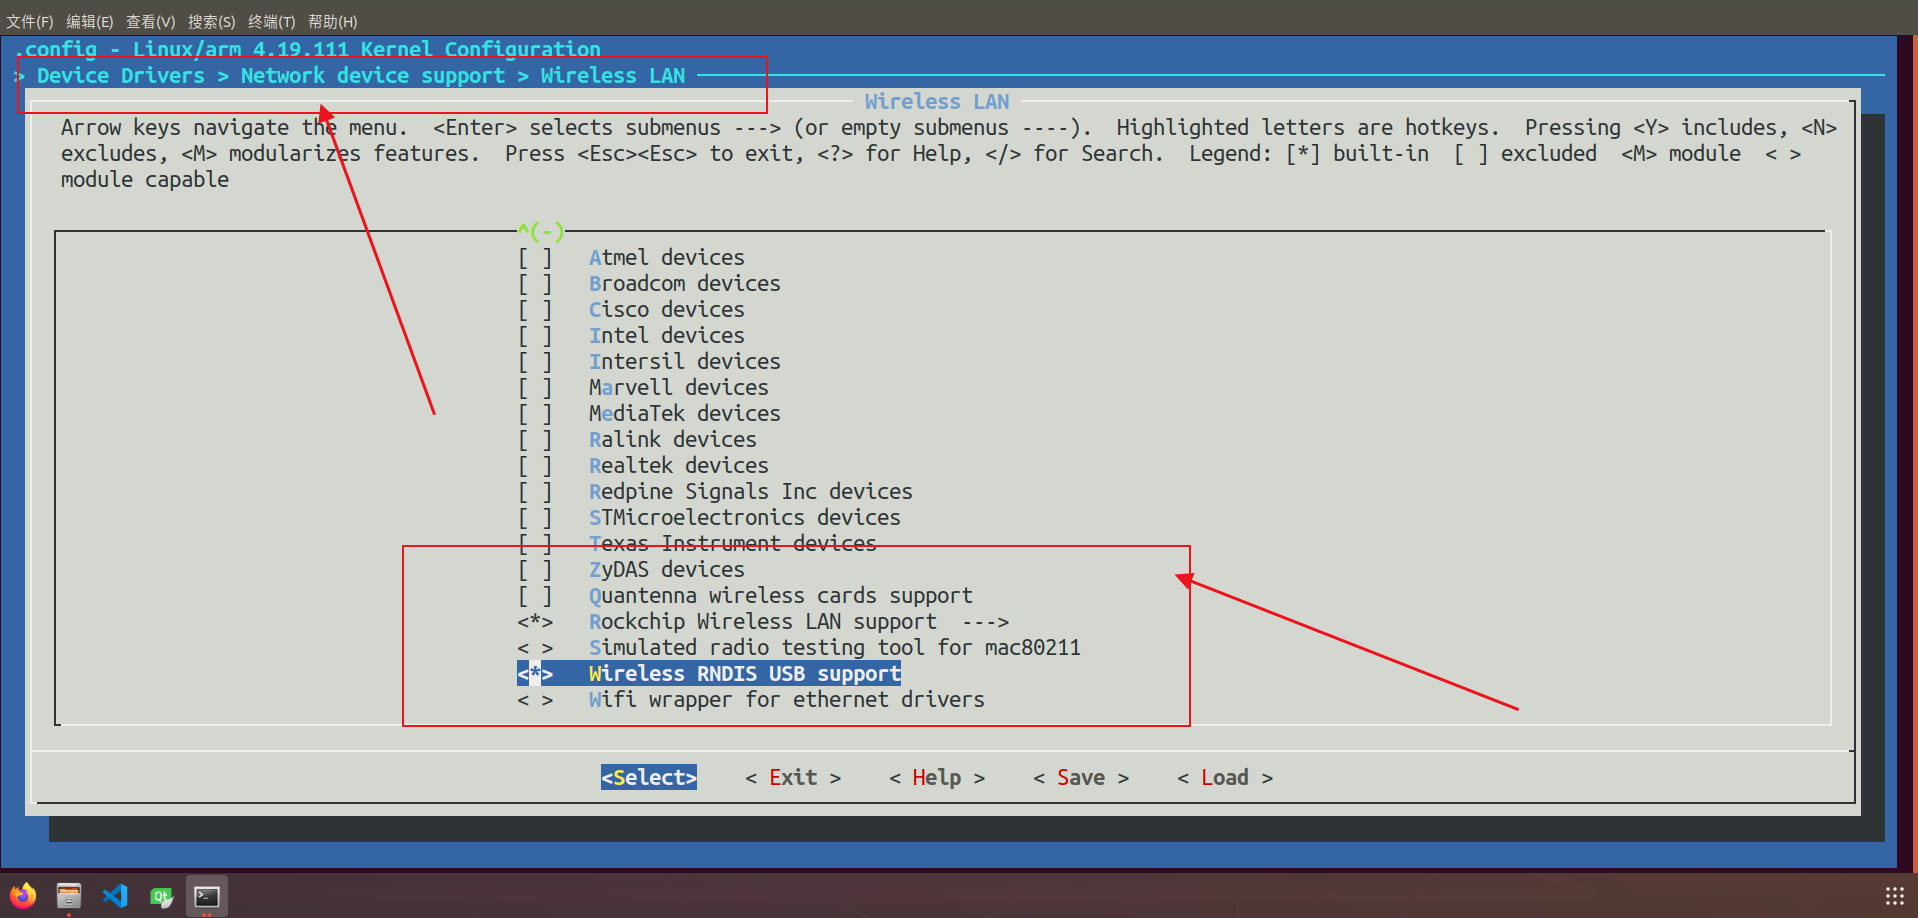Toggle Intel devices checkbox

tap(535, 336)
